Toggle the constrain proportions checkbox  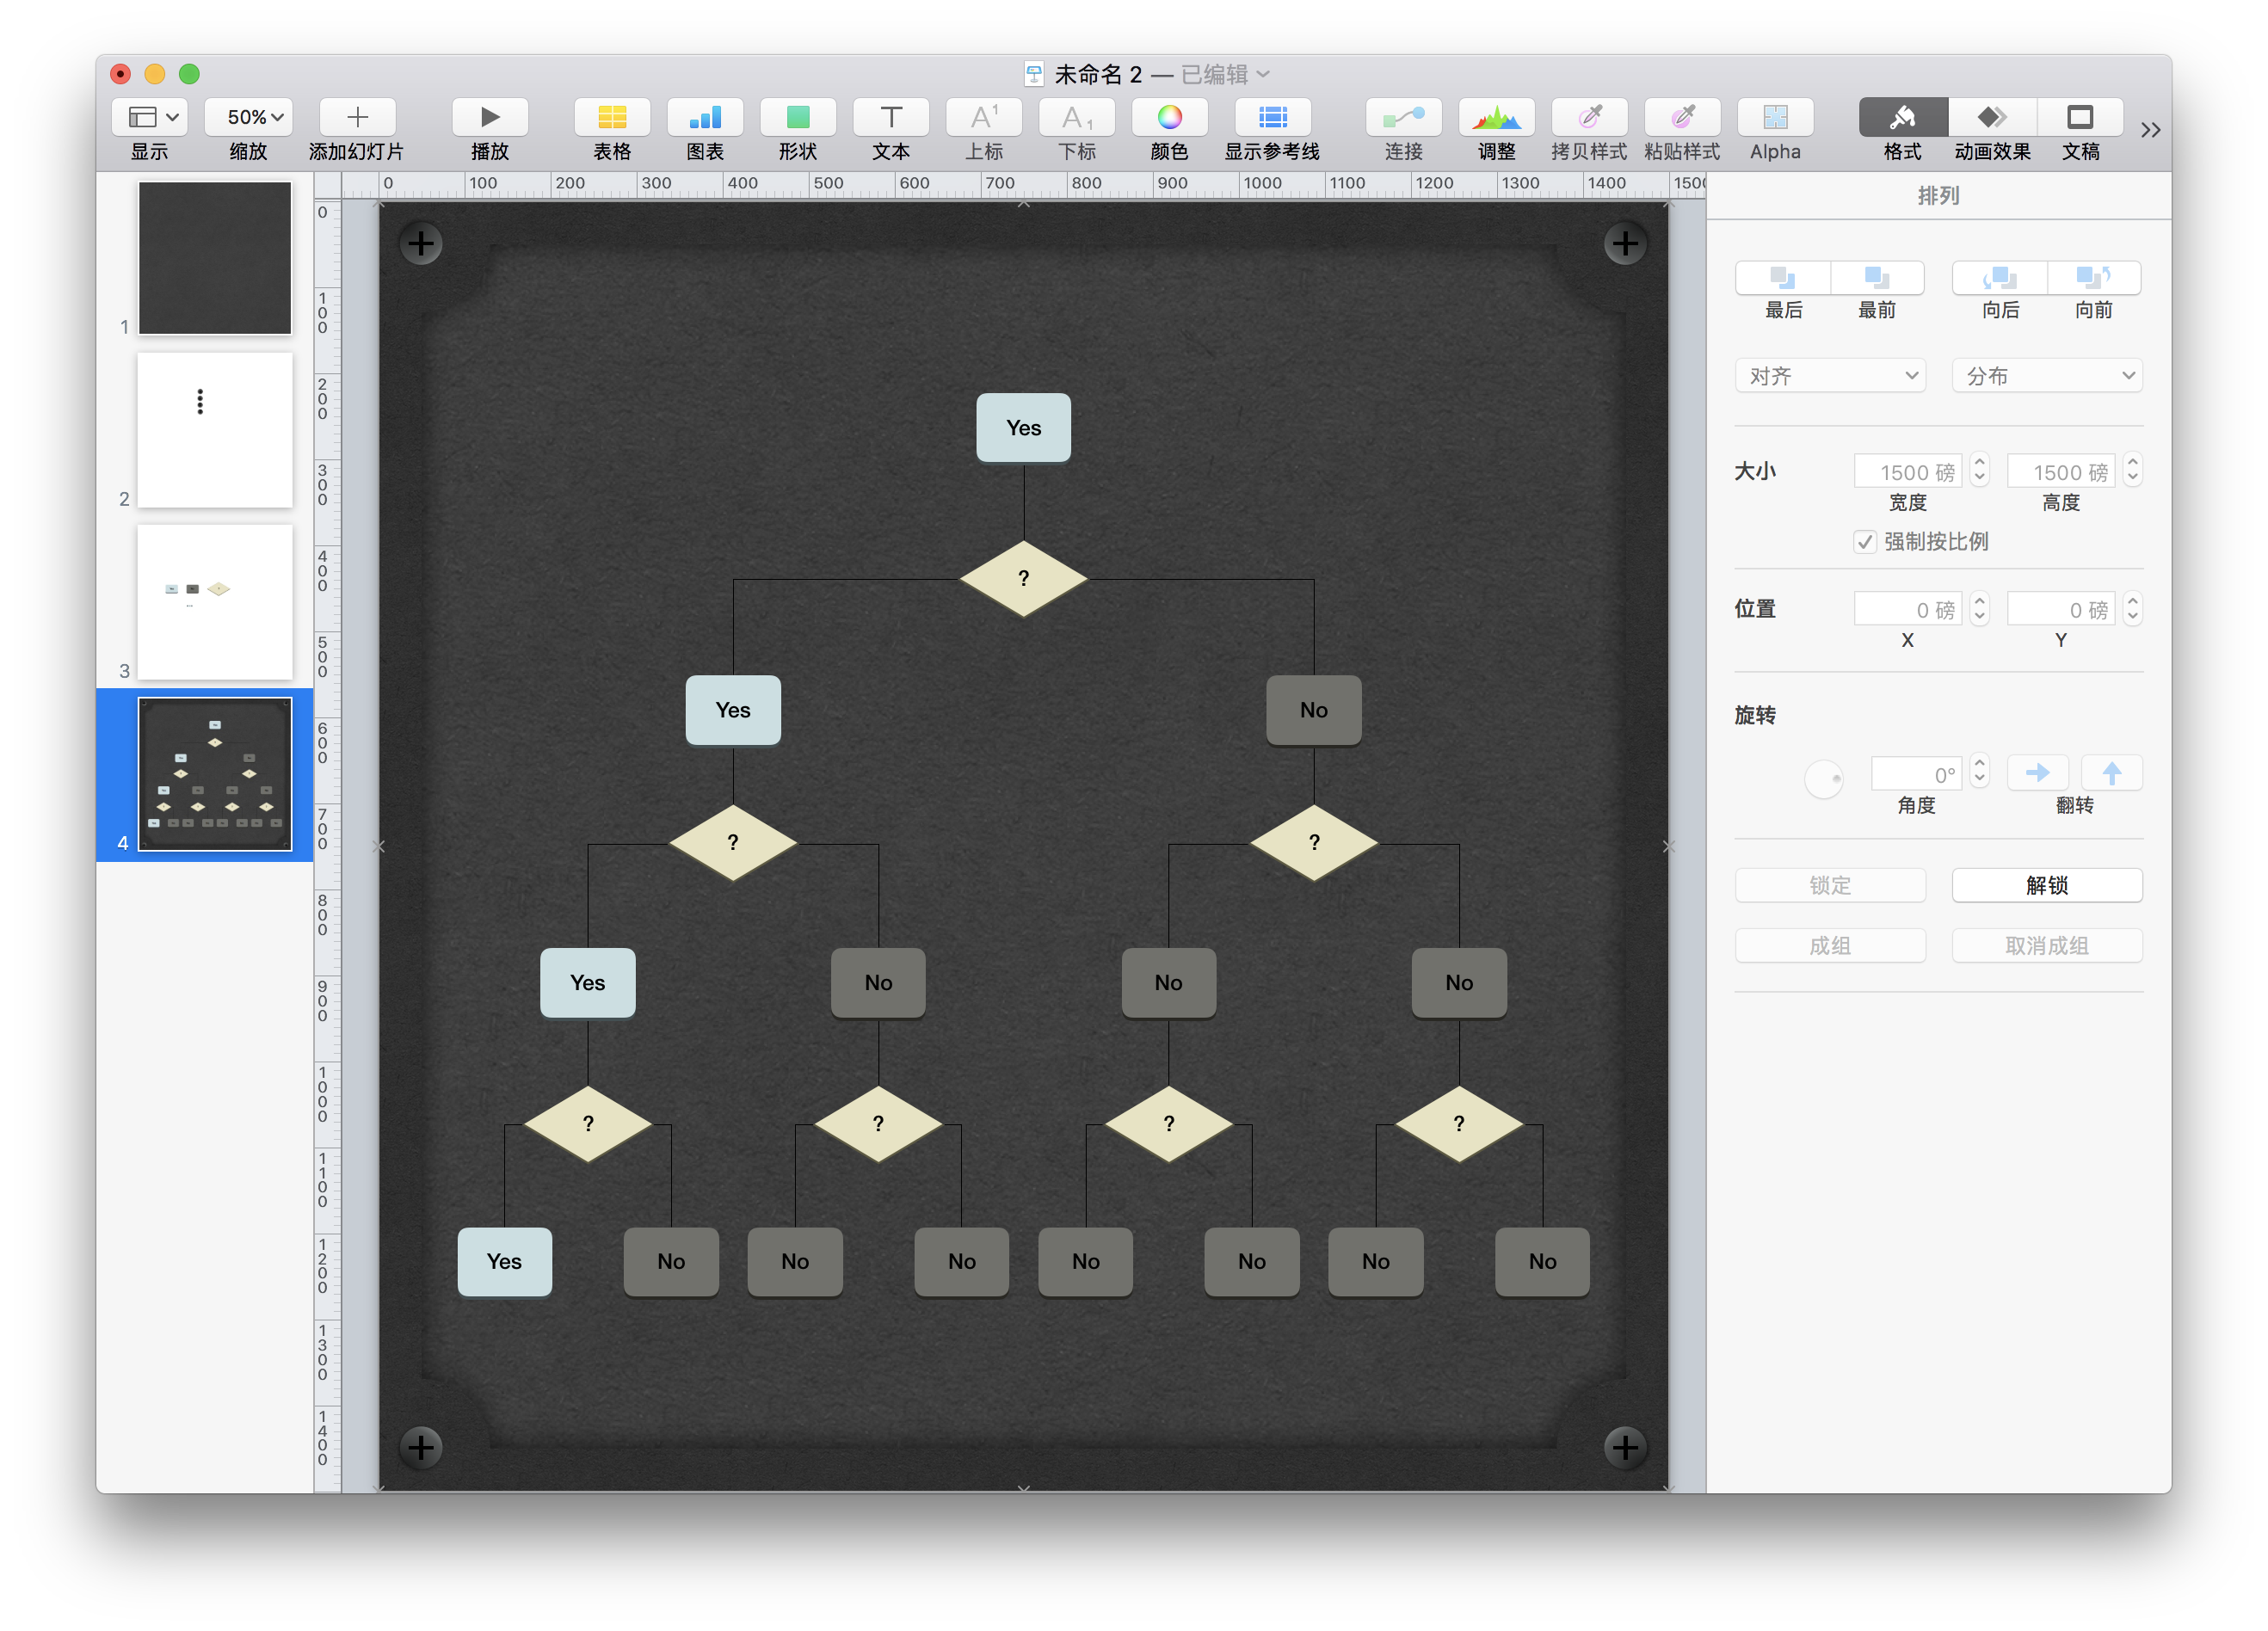point(1864,542)
